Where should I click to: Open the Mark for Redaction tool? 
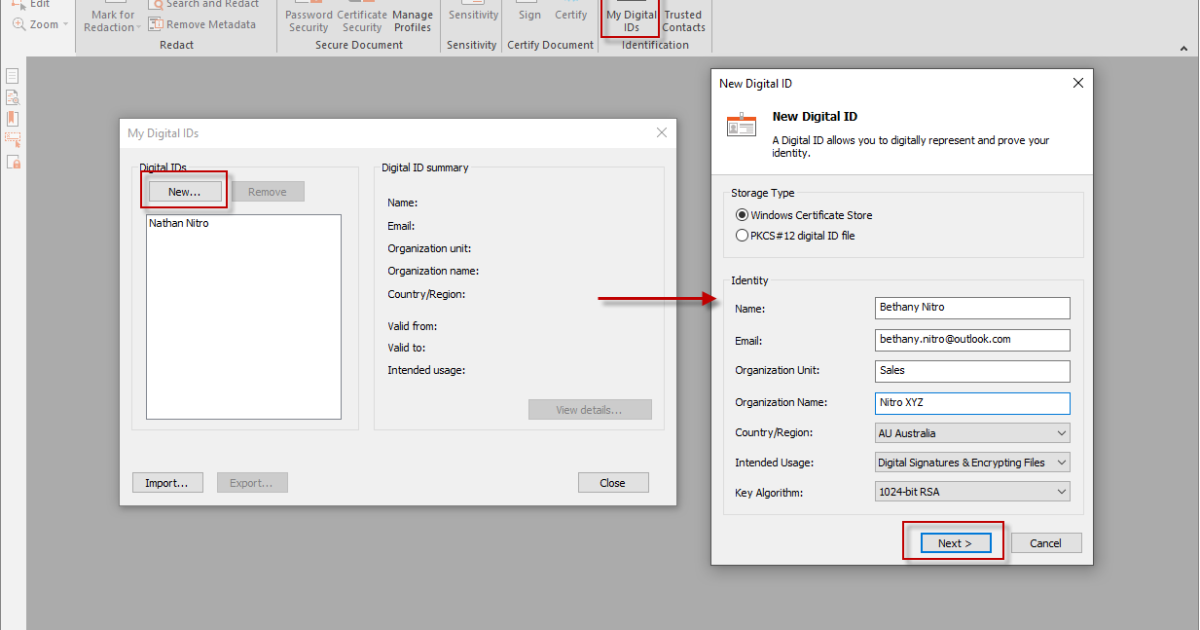(110, 18)
